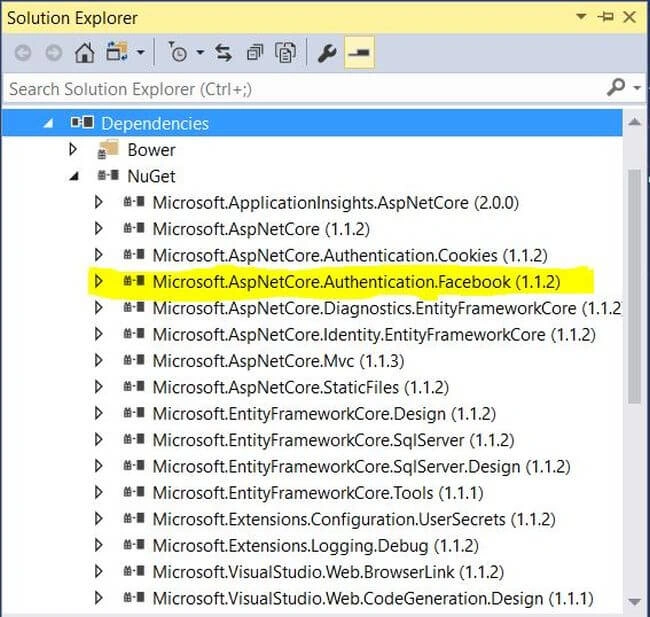Expand EntityFrameworkCore.Design package node

99,413
